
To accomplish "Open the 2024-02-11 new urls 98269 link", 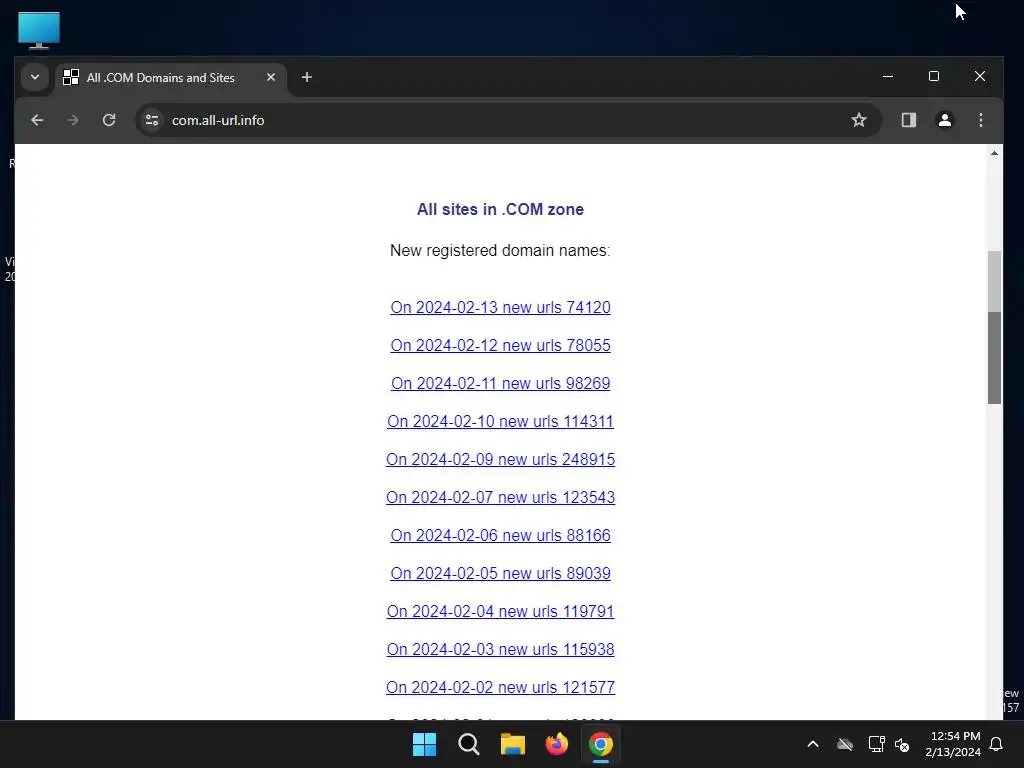I will [500, 383].
